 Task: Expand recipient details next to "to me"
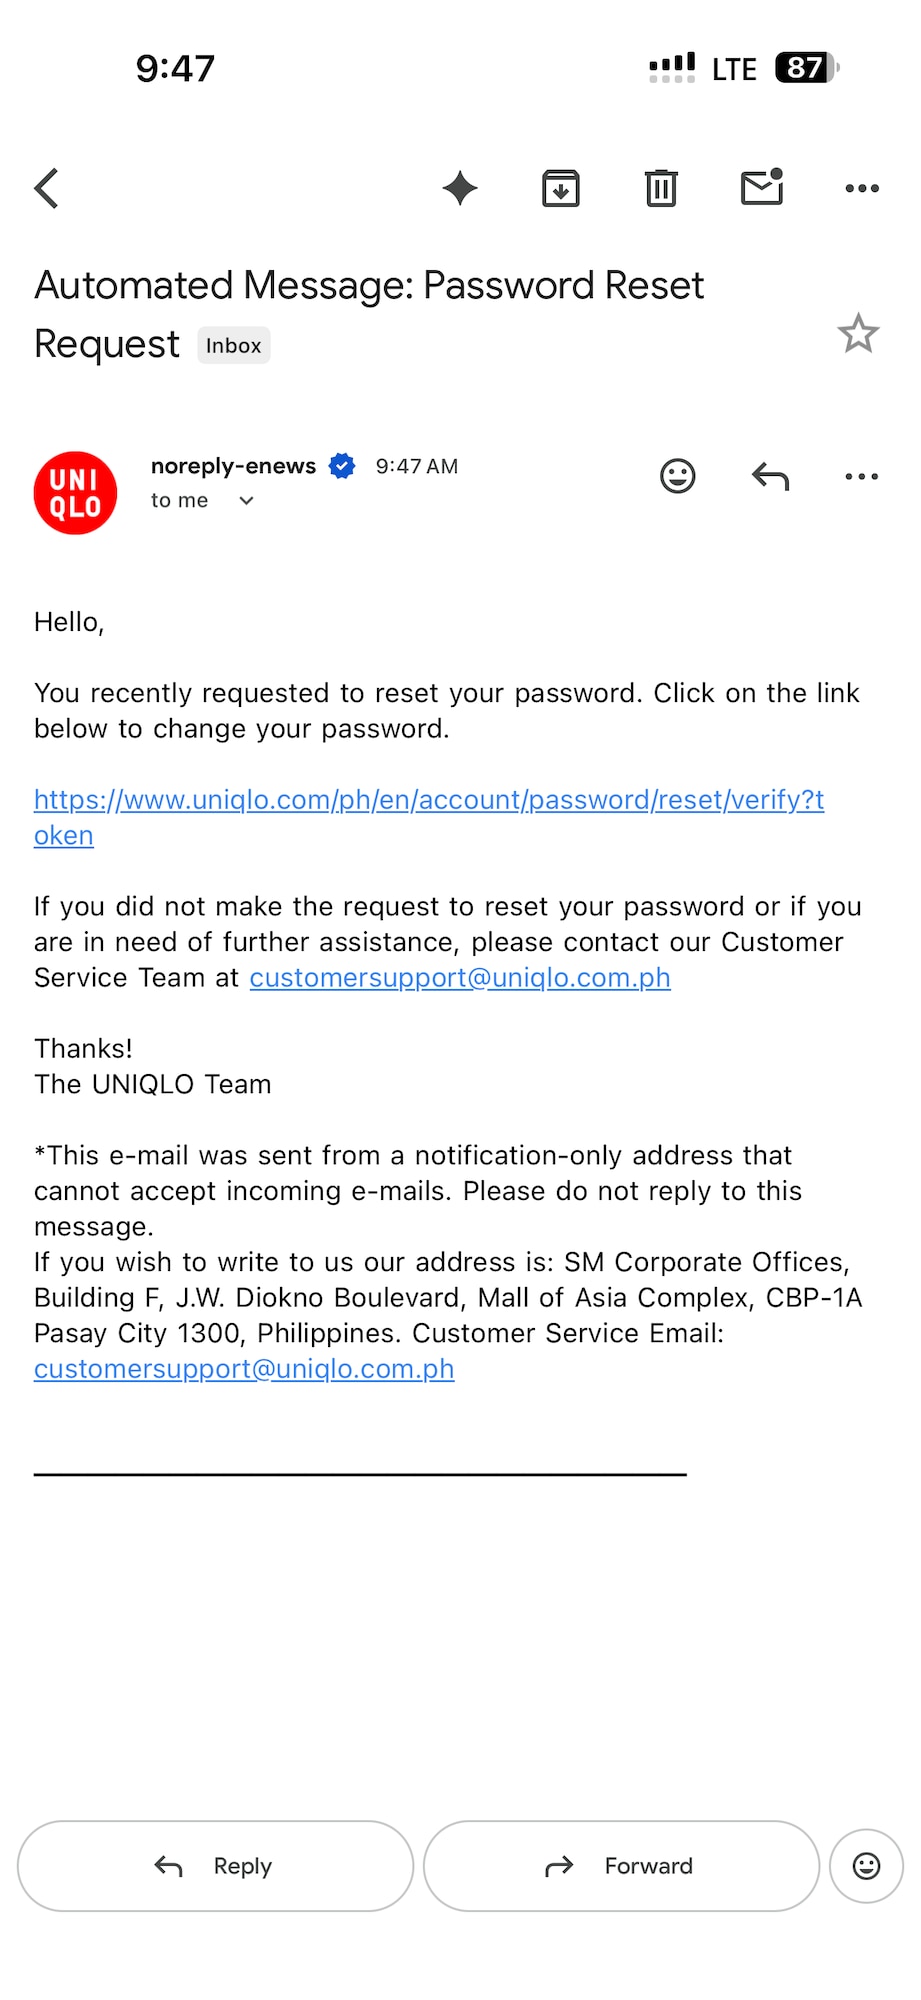[246, 501]
